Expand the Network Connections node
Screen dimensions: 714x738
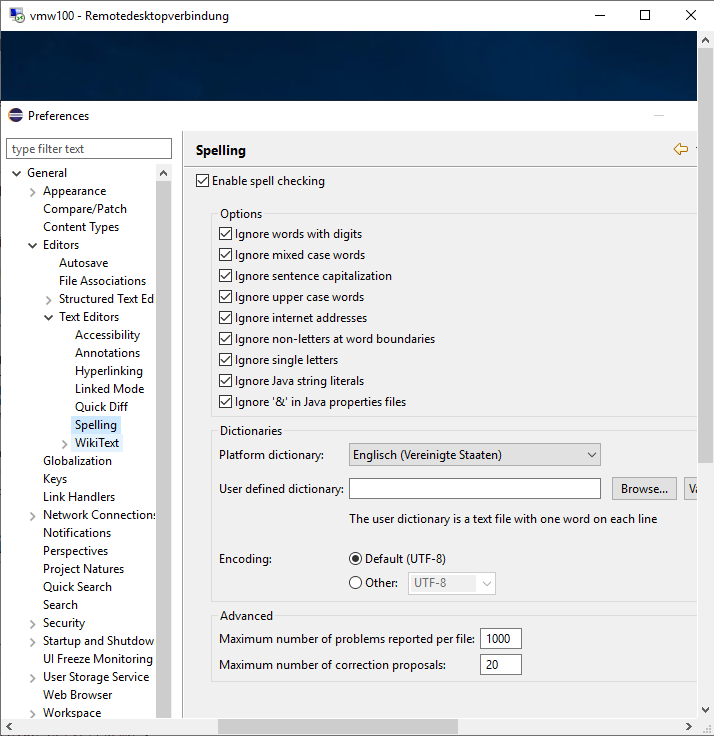click(x=33, y=516)
